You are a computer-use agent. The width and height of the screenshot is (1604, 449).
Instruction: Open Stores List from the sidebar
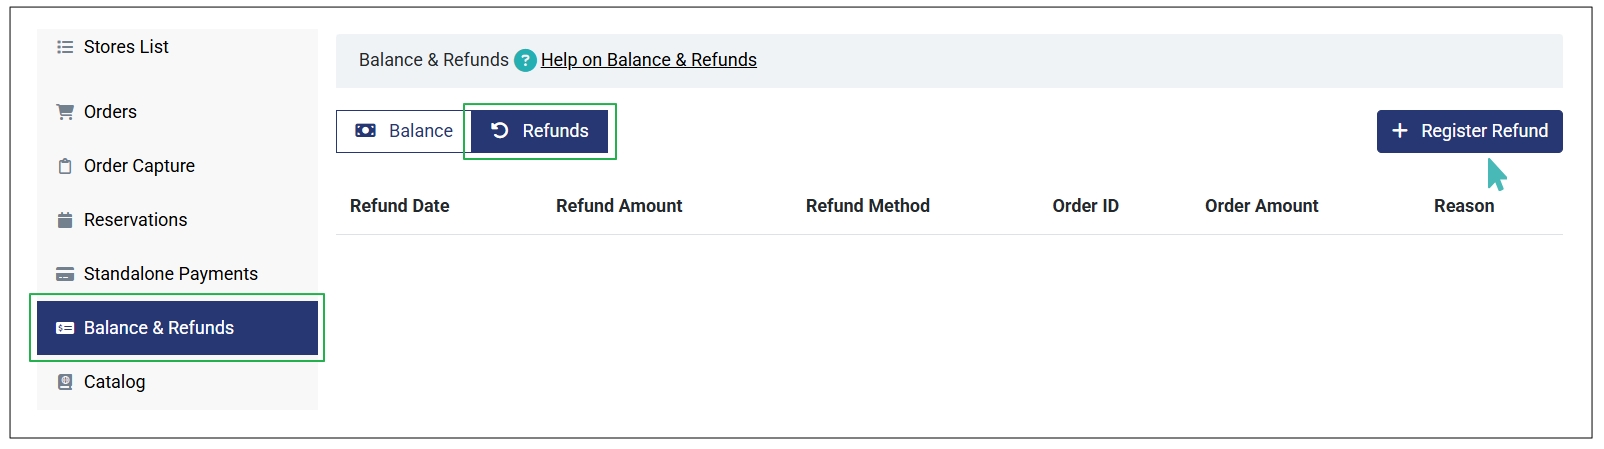pos(126,47)
